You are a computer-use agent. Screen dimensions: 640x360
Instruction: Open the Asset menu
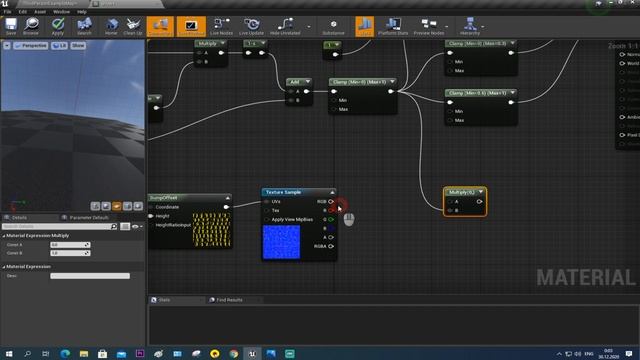click(x=40, y=12)
